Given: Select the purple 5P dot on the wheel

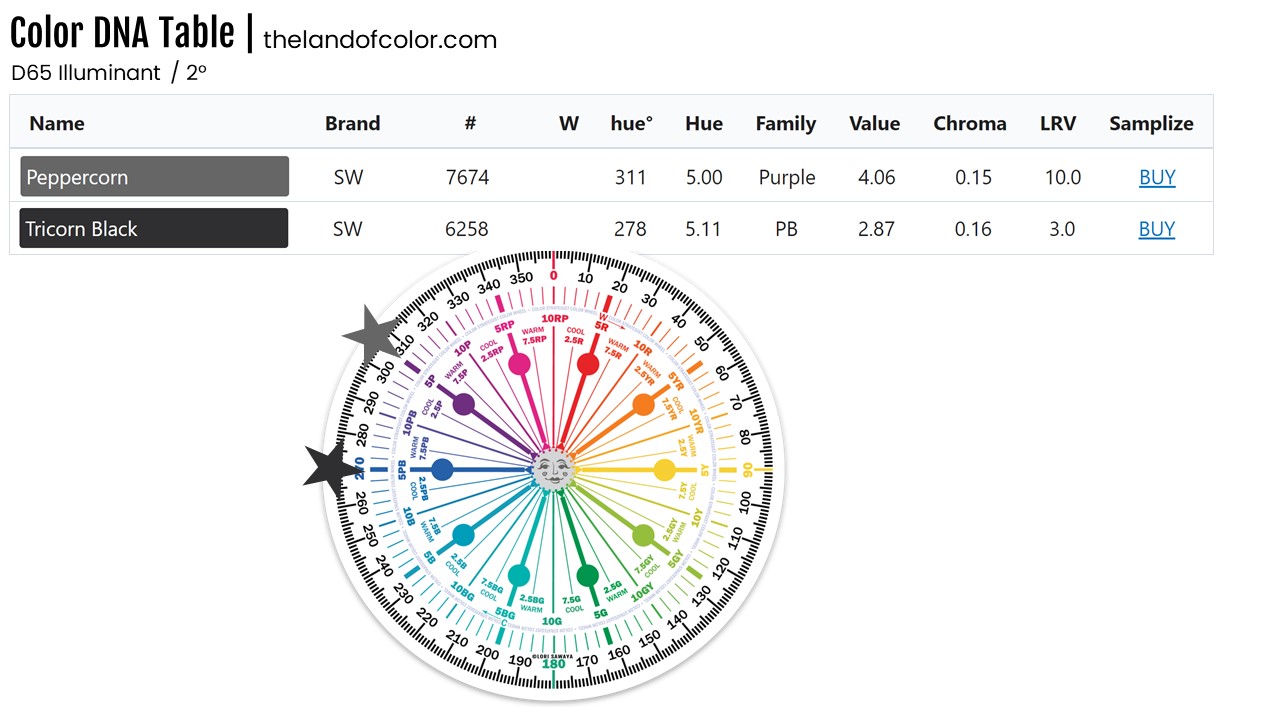Looking at the screenshot, I should [463, 405].
